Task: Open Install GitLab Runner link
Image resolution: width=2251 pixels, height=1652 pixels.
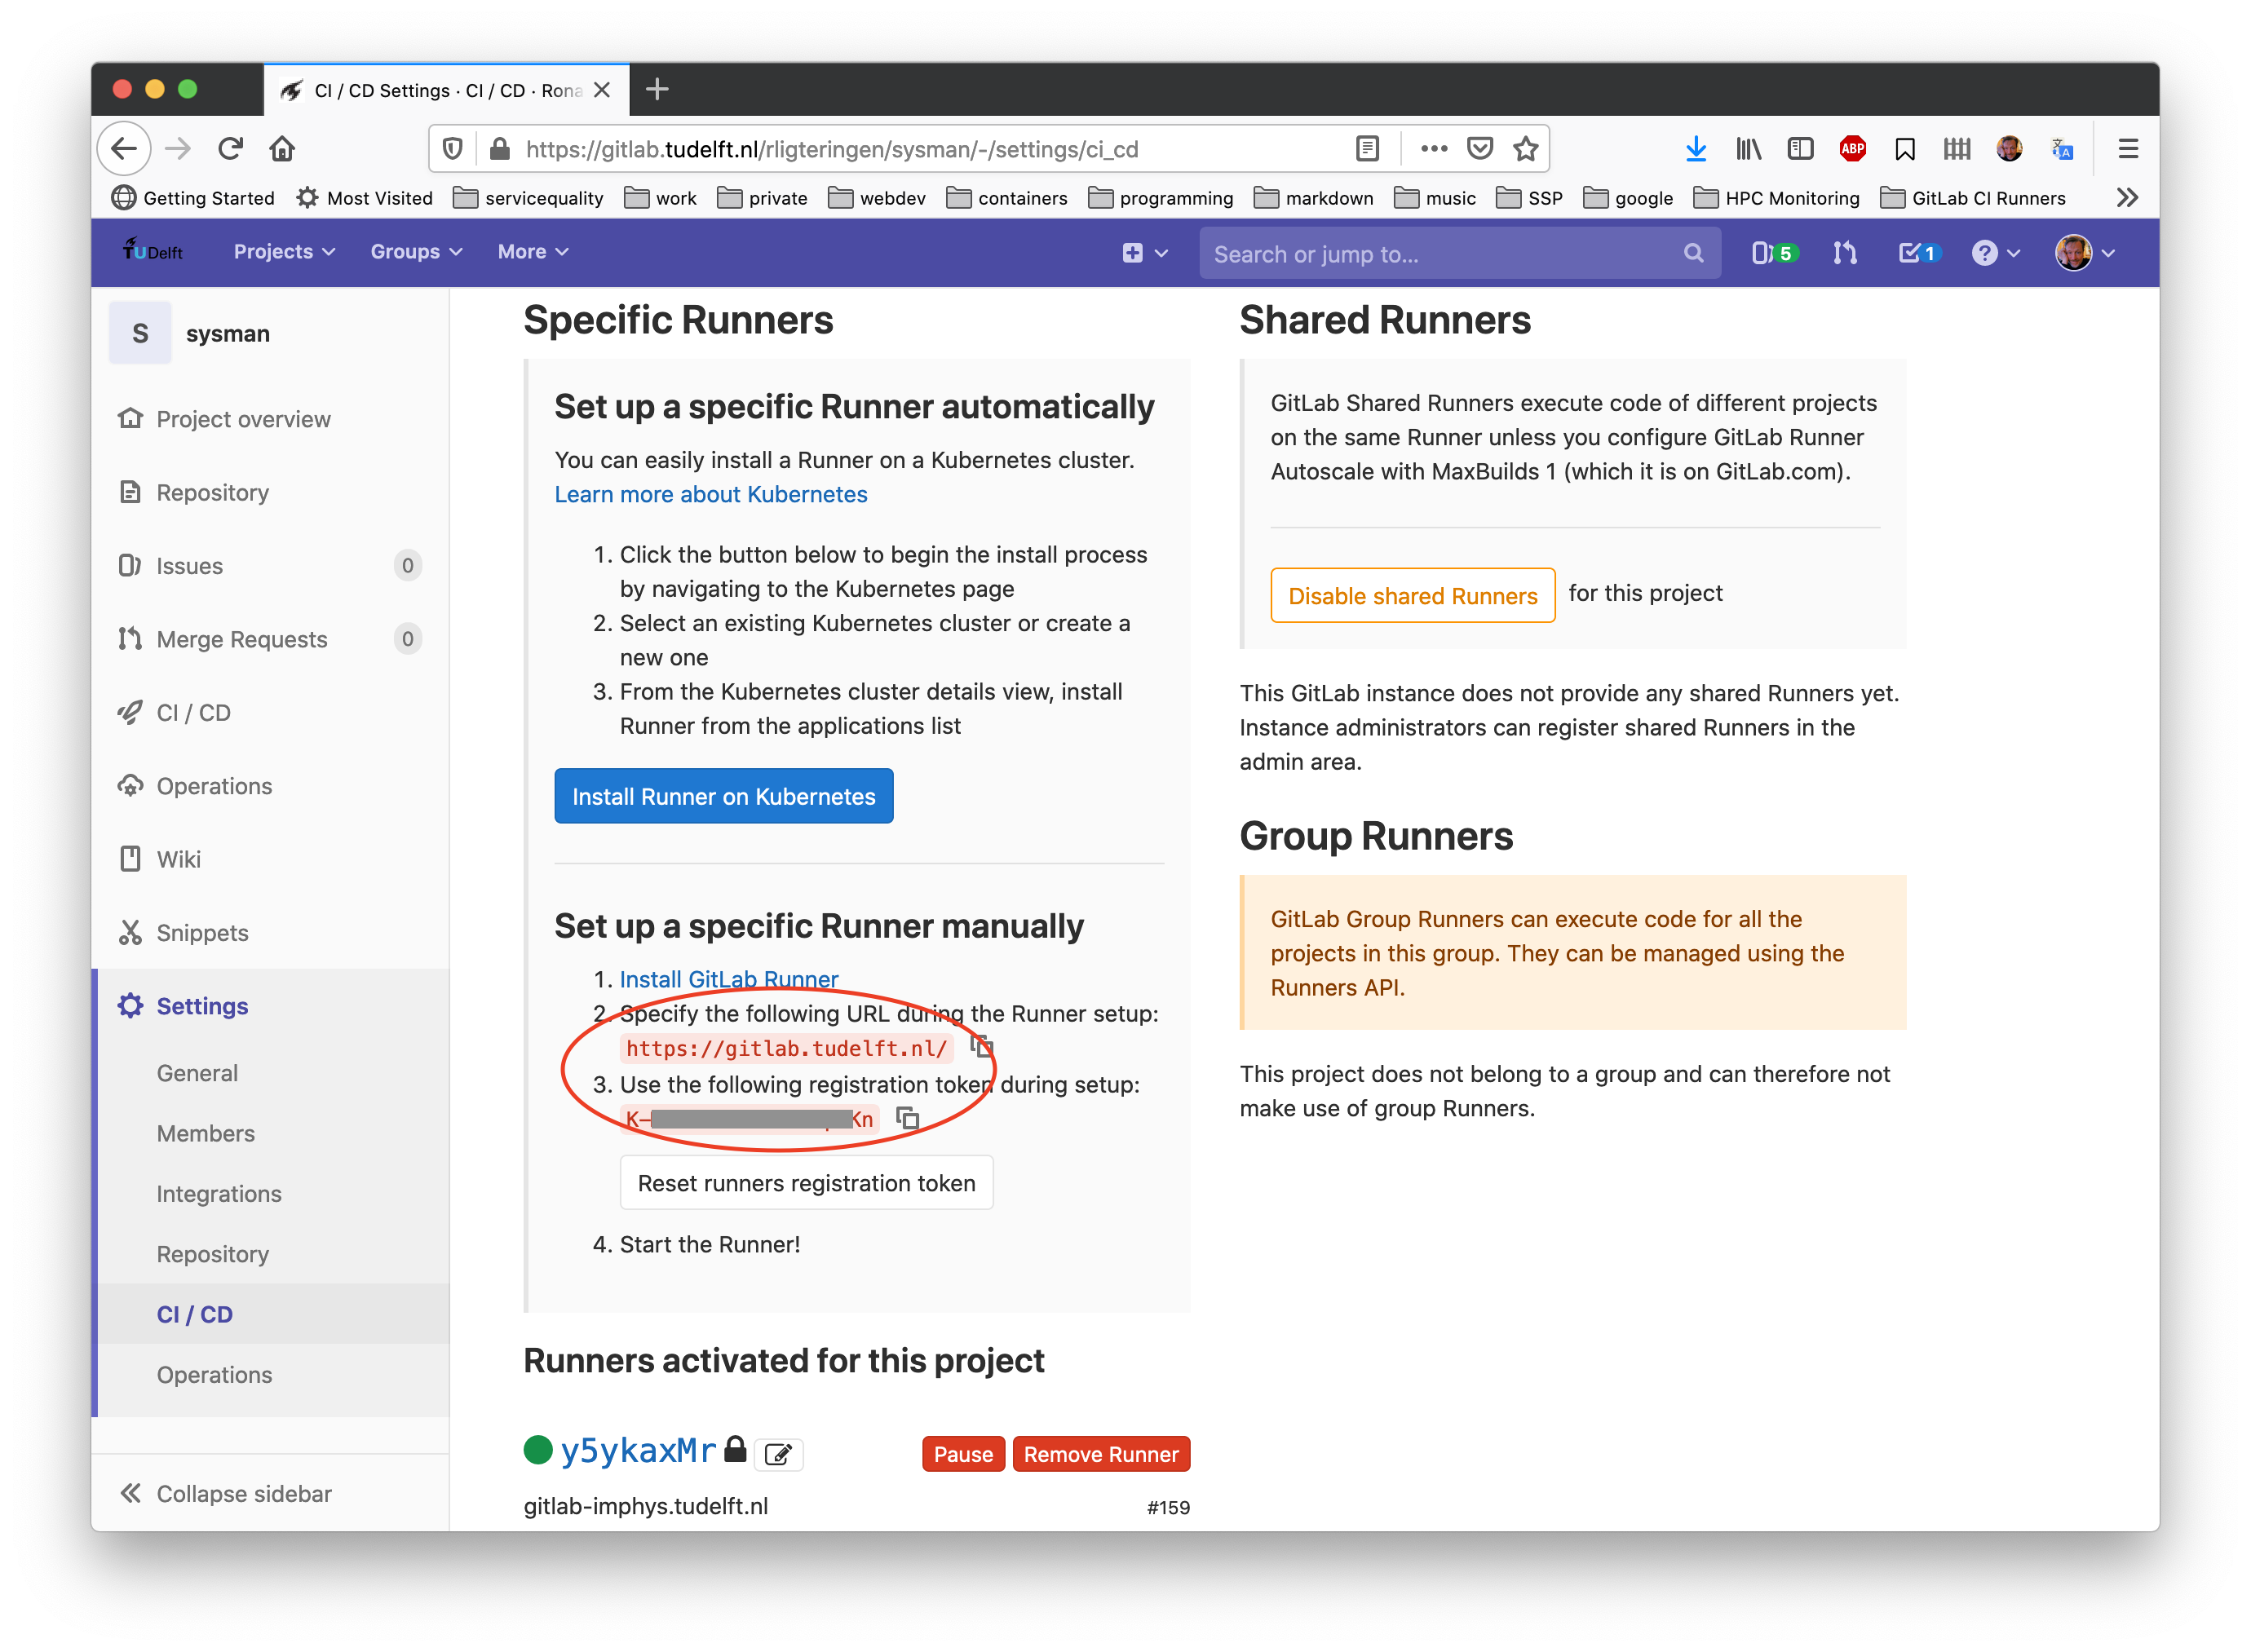Action: [x=729, y=979]
